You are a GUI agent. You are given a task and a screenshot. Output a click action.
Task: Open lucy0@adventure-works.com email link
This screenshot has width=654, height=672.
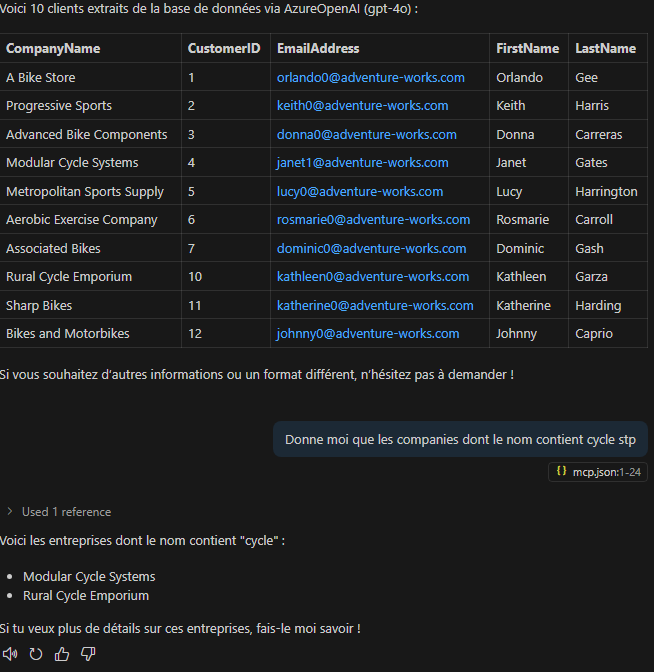(x=360, y=192)
